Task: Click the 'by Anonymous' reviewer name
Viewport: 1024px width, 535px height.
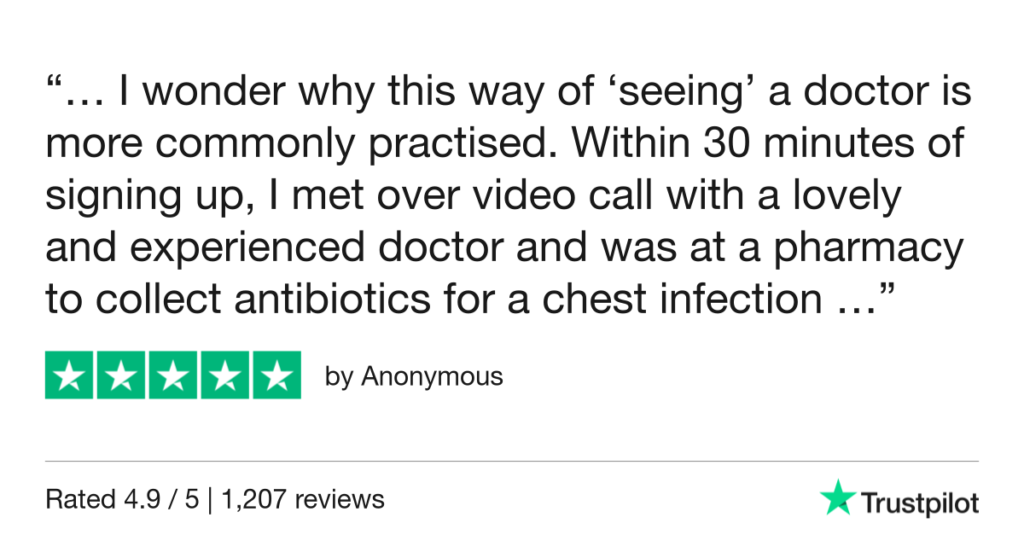Action: (414, 377)
